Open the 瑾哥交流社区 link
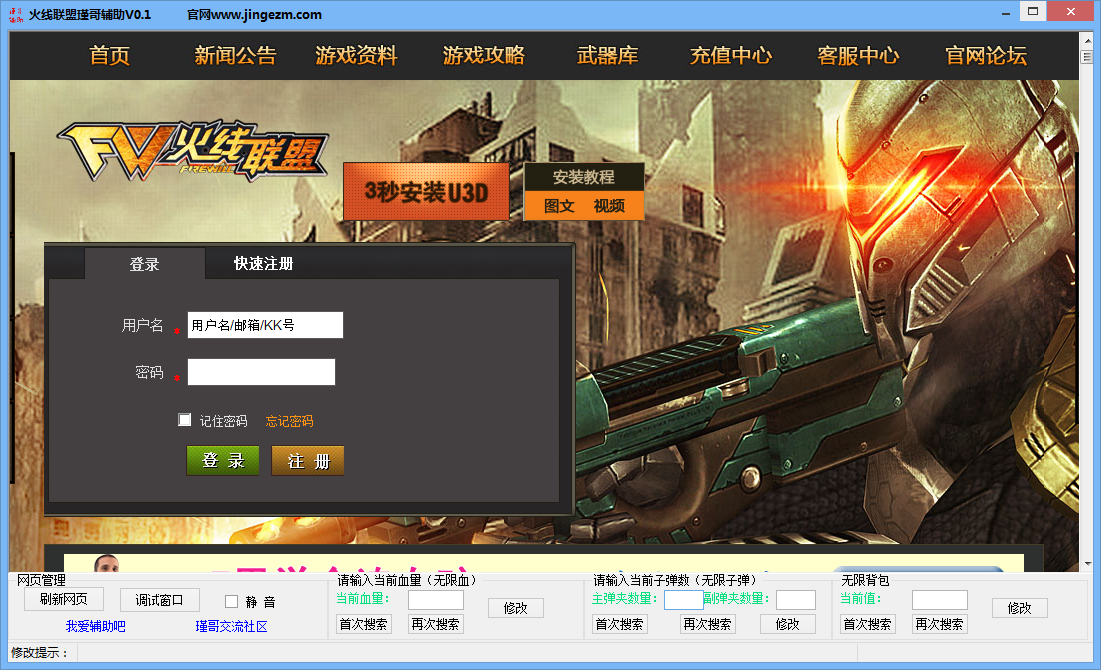 click(232, 626)
